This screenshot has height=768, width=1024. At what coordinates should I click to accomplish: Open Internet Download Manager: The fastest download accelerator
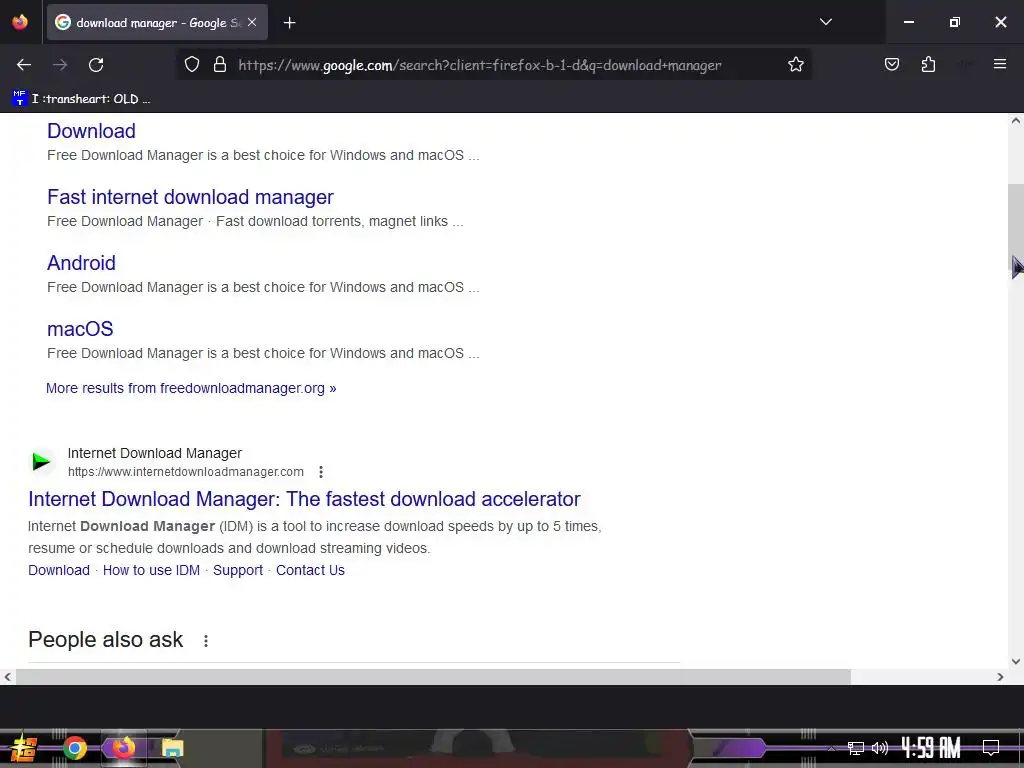304,499
